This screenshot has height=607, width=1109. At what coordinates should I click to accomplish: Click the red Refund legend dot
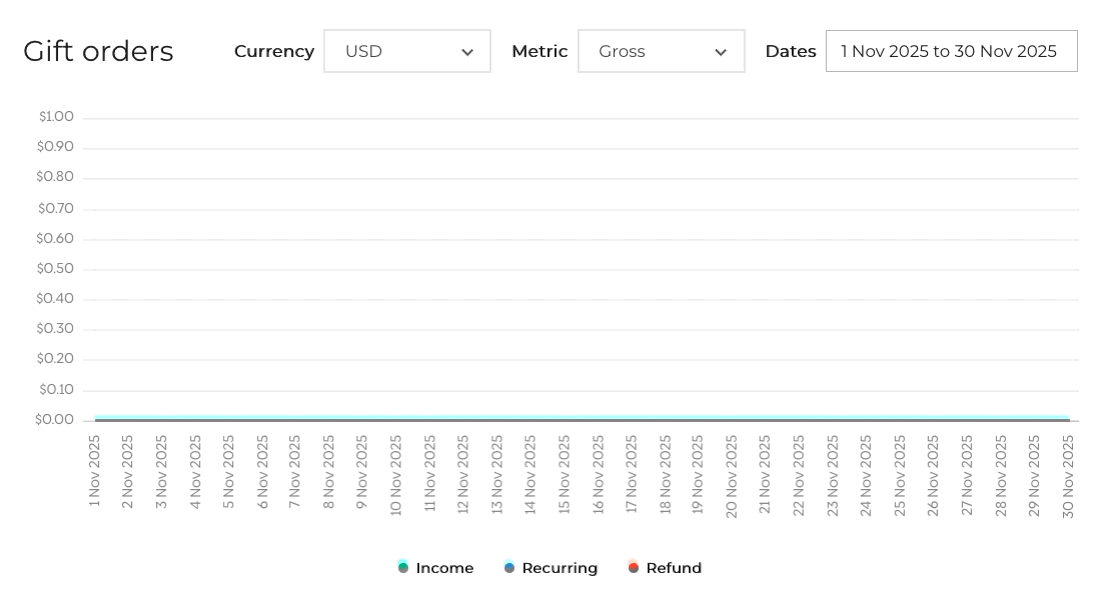tap(633, 568)
